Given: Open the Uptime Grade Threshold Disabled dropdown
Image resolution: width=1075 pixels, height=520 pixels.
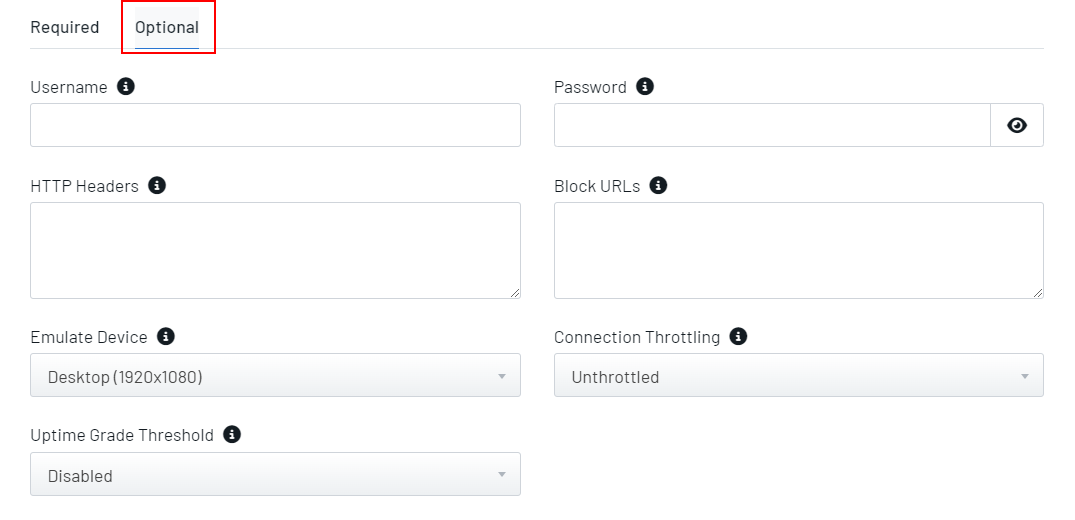Looking at the screenshot, I should pyautogui.click(x=276, y=474).
